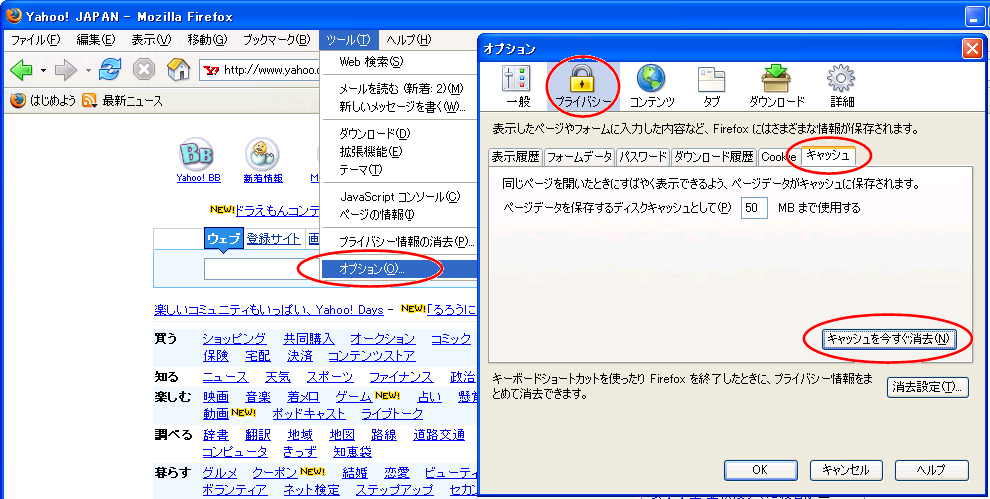Image resolution: width=990 pixels, height=499 pixels.
Task: Switch to the 表示履歴 tab
Action: [515, 157]
